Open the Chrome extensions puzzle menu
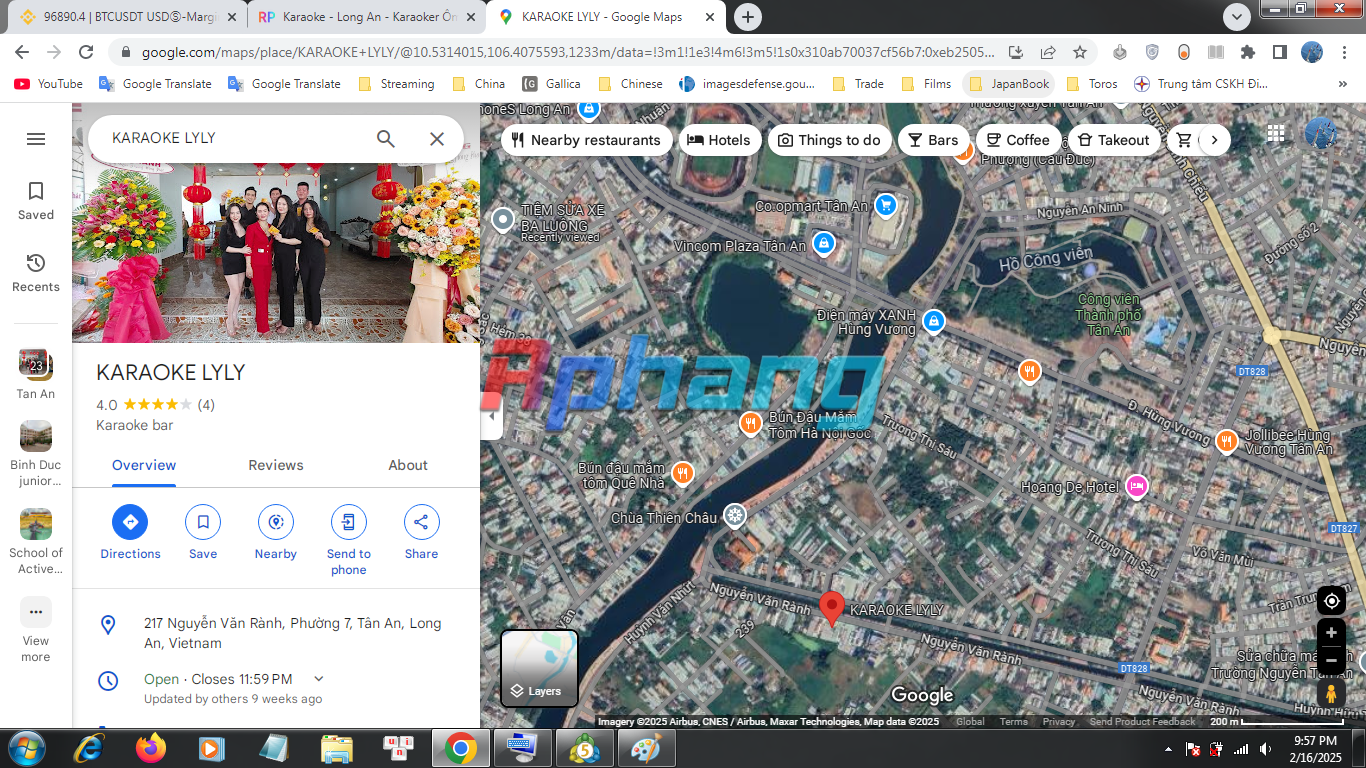Screen dimensions: 1366x768 pos(1247,52)
